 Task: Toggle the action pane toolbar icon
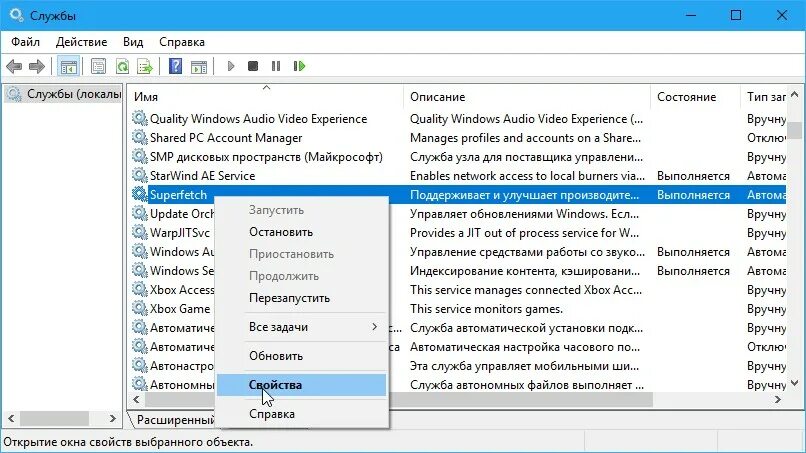[199, 66]
